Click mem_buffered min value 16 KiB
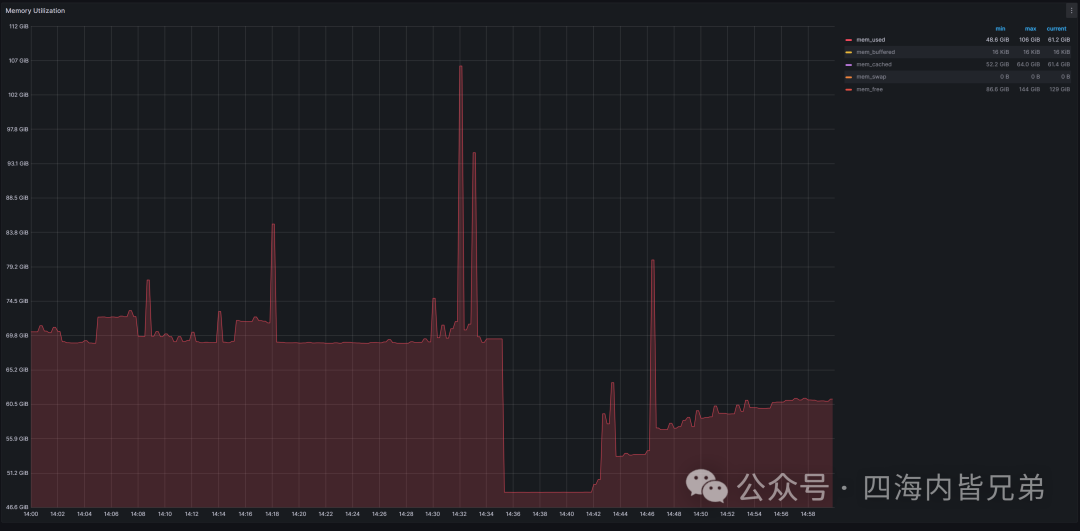This screenshot has width=1080, height=531. [1001, 52]
